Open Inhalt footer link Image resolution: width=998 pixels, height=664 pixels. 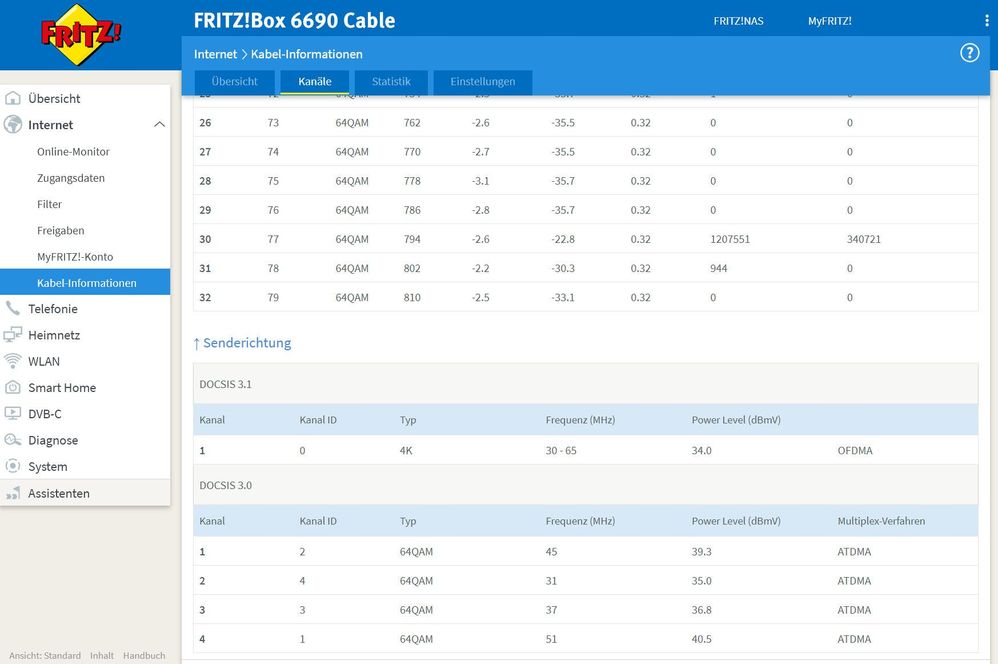click(x=102, y=656)
